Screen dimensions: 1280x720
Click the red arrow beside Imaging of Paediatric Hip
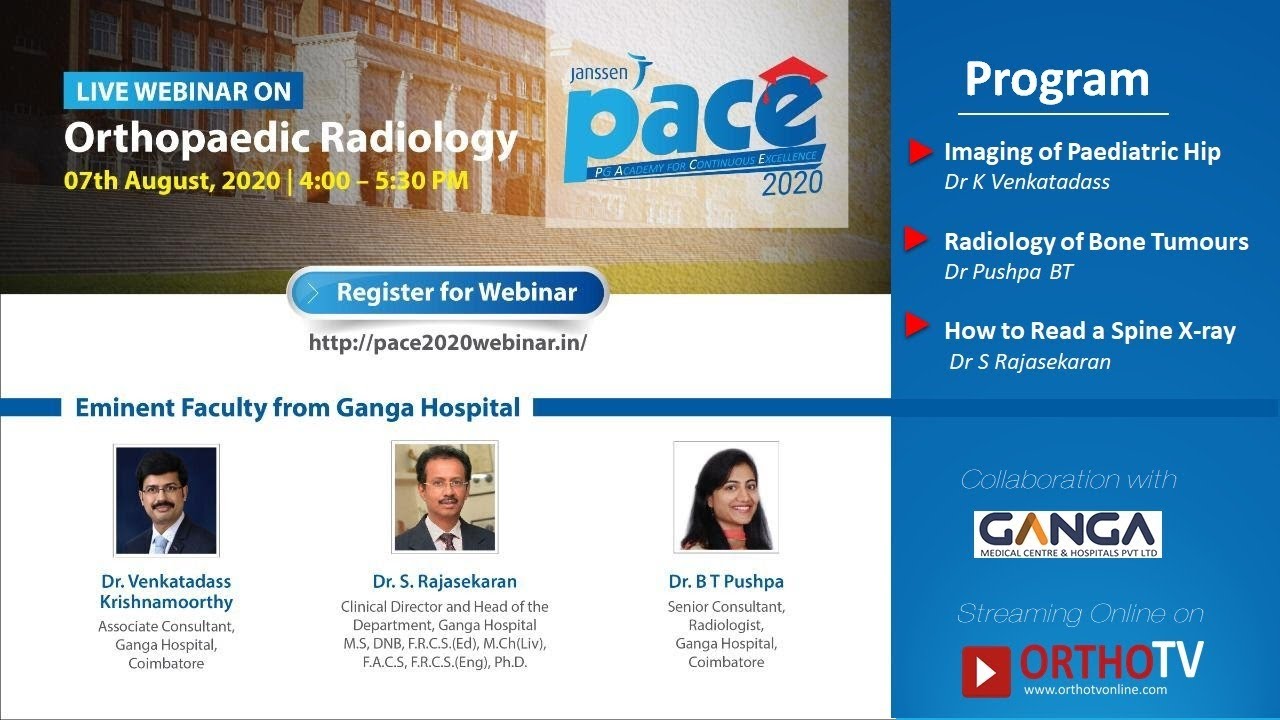tap(920, 152)
